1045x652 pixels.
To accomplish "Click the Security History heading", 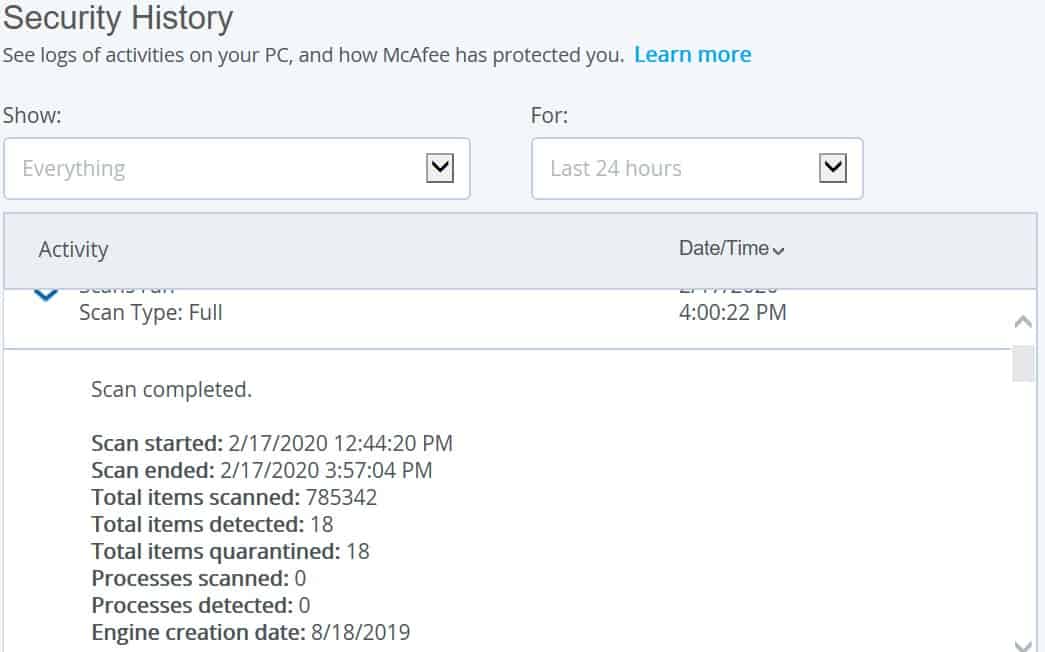I will tap(118, 18).
